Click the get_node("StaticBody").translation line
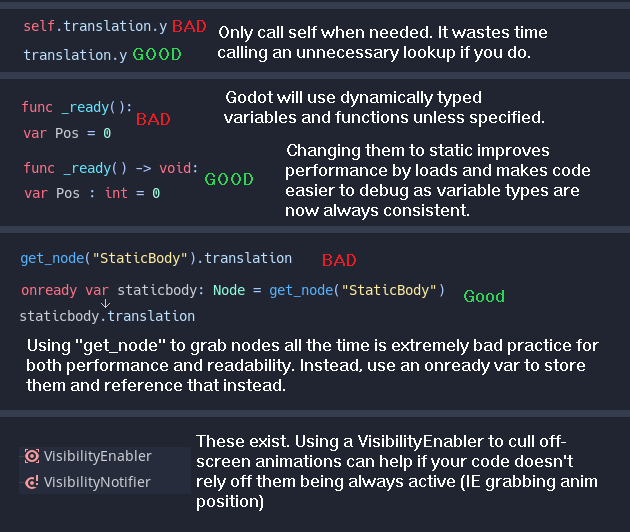 tap(156, 258)
